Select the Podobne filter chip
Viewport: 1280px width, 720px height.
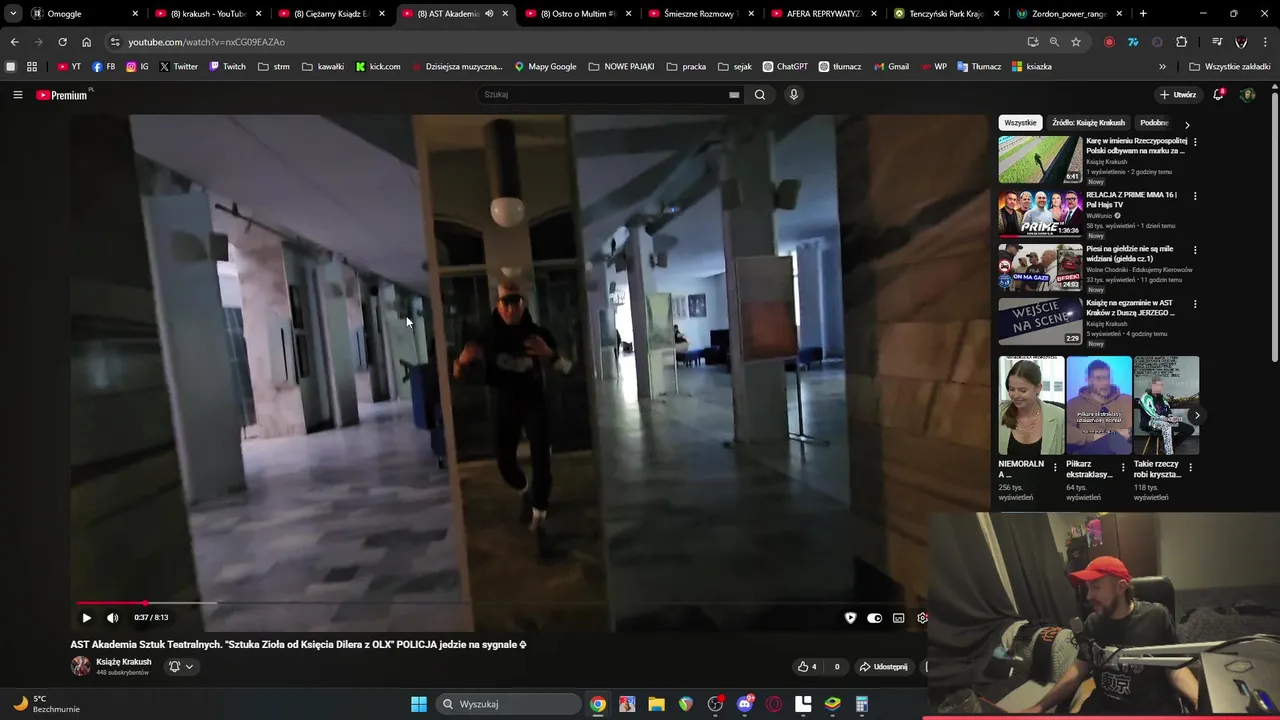(x=1155, y=123)
